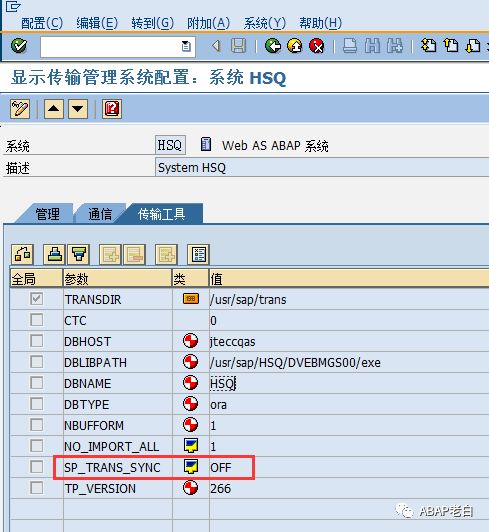Click the Find Next binoculars icon
The width and height of the screenshot is (489, 532).
(x=395, y=45)
